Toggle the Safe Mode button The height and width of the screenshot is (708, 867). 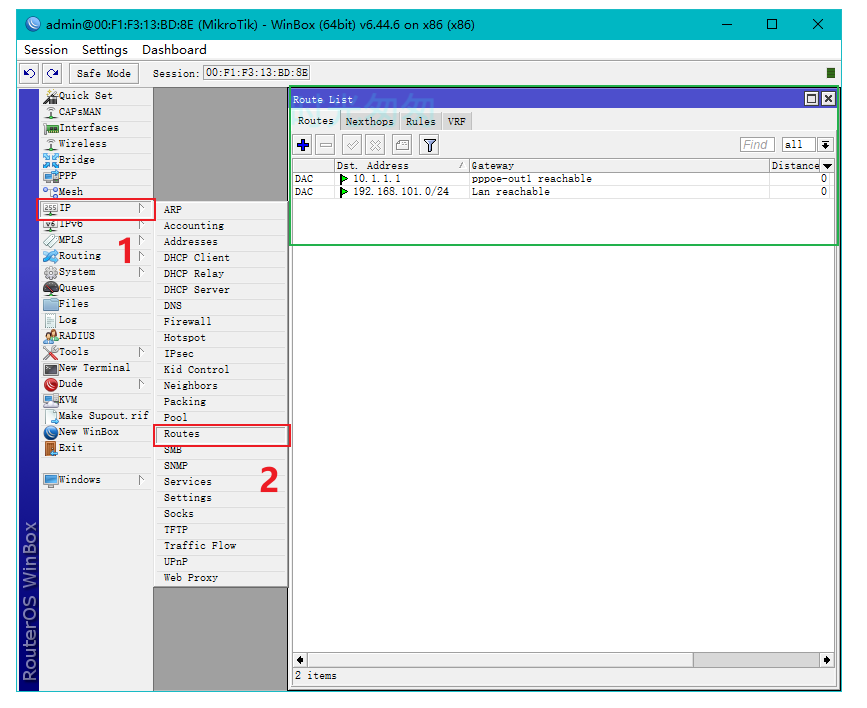coord(103,73)
